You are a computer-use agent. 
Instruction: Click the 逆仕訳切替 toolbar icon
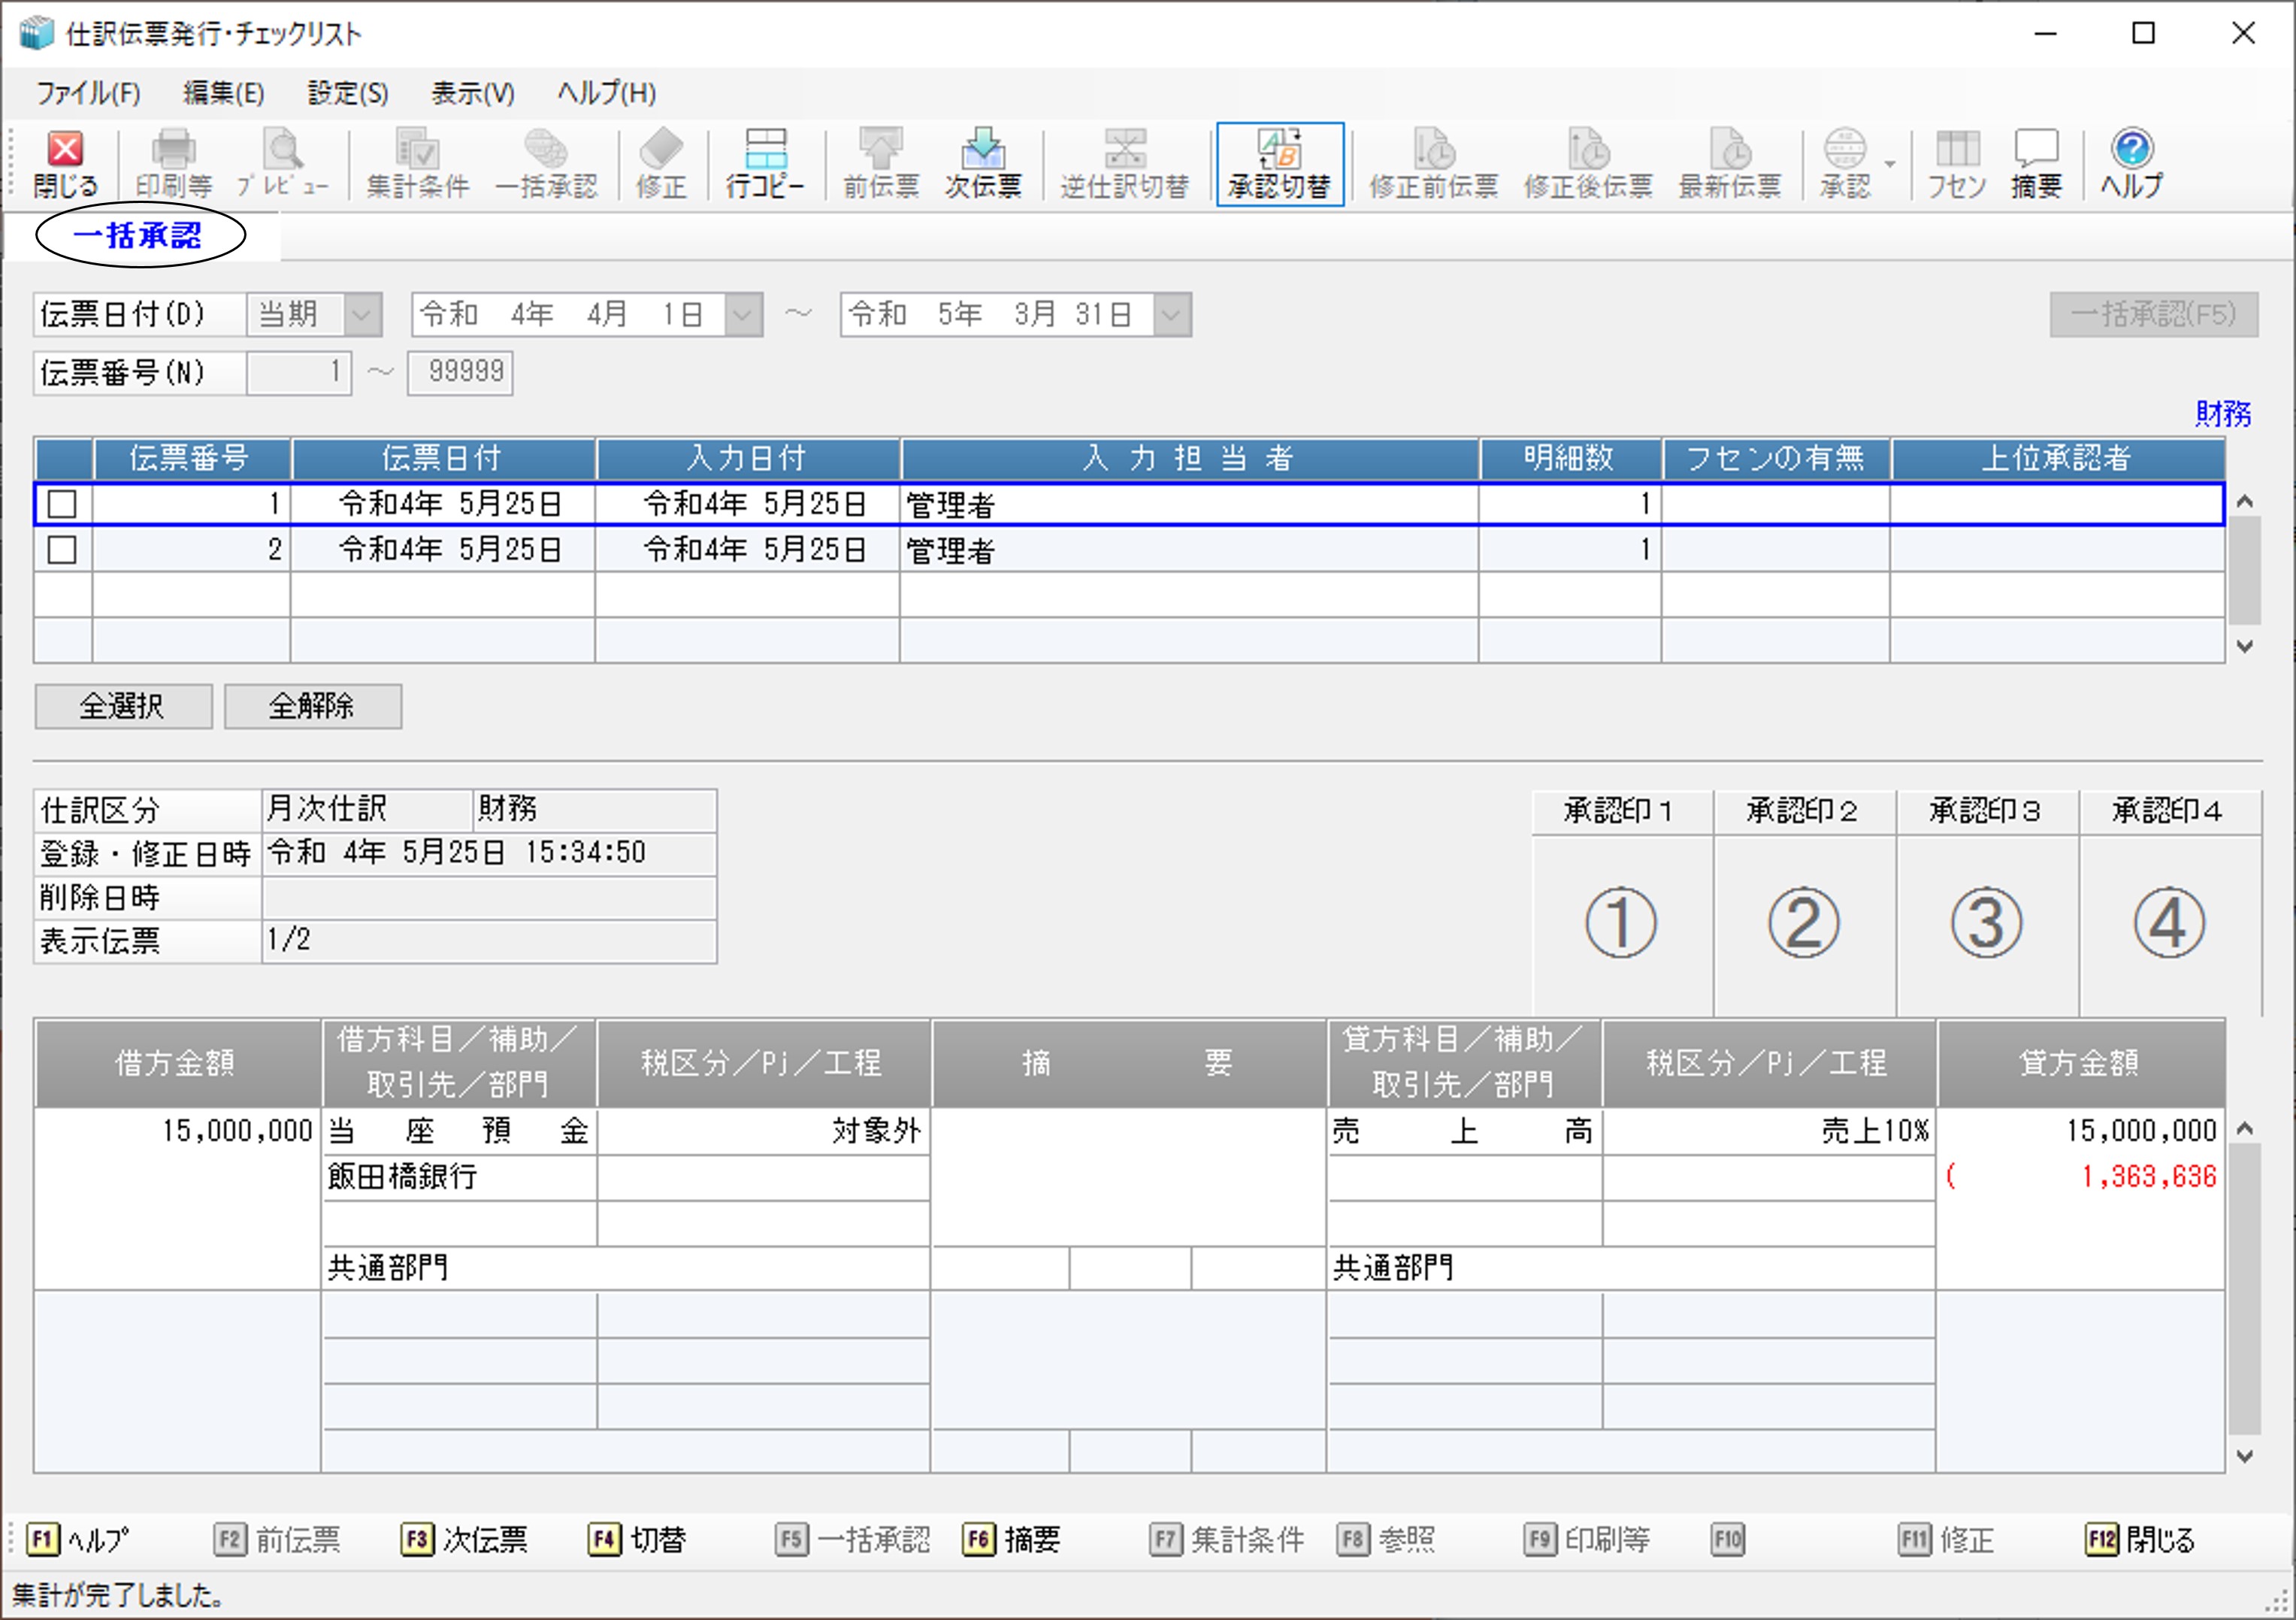[x=1125, y=164]
